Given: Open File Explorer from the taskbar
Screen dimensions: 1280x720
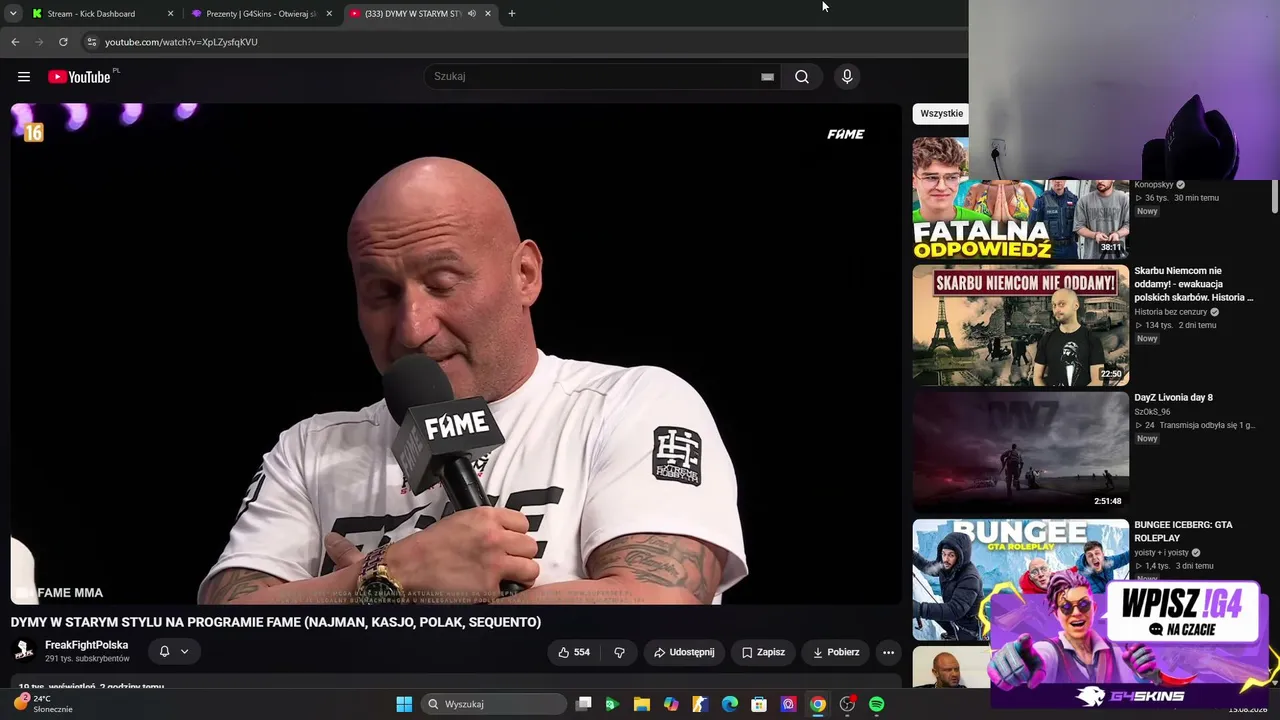Looking at the screenshot, I should (x=642, y=704).
